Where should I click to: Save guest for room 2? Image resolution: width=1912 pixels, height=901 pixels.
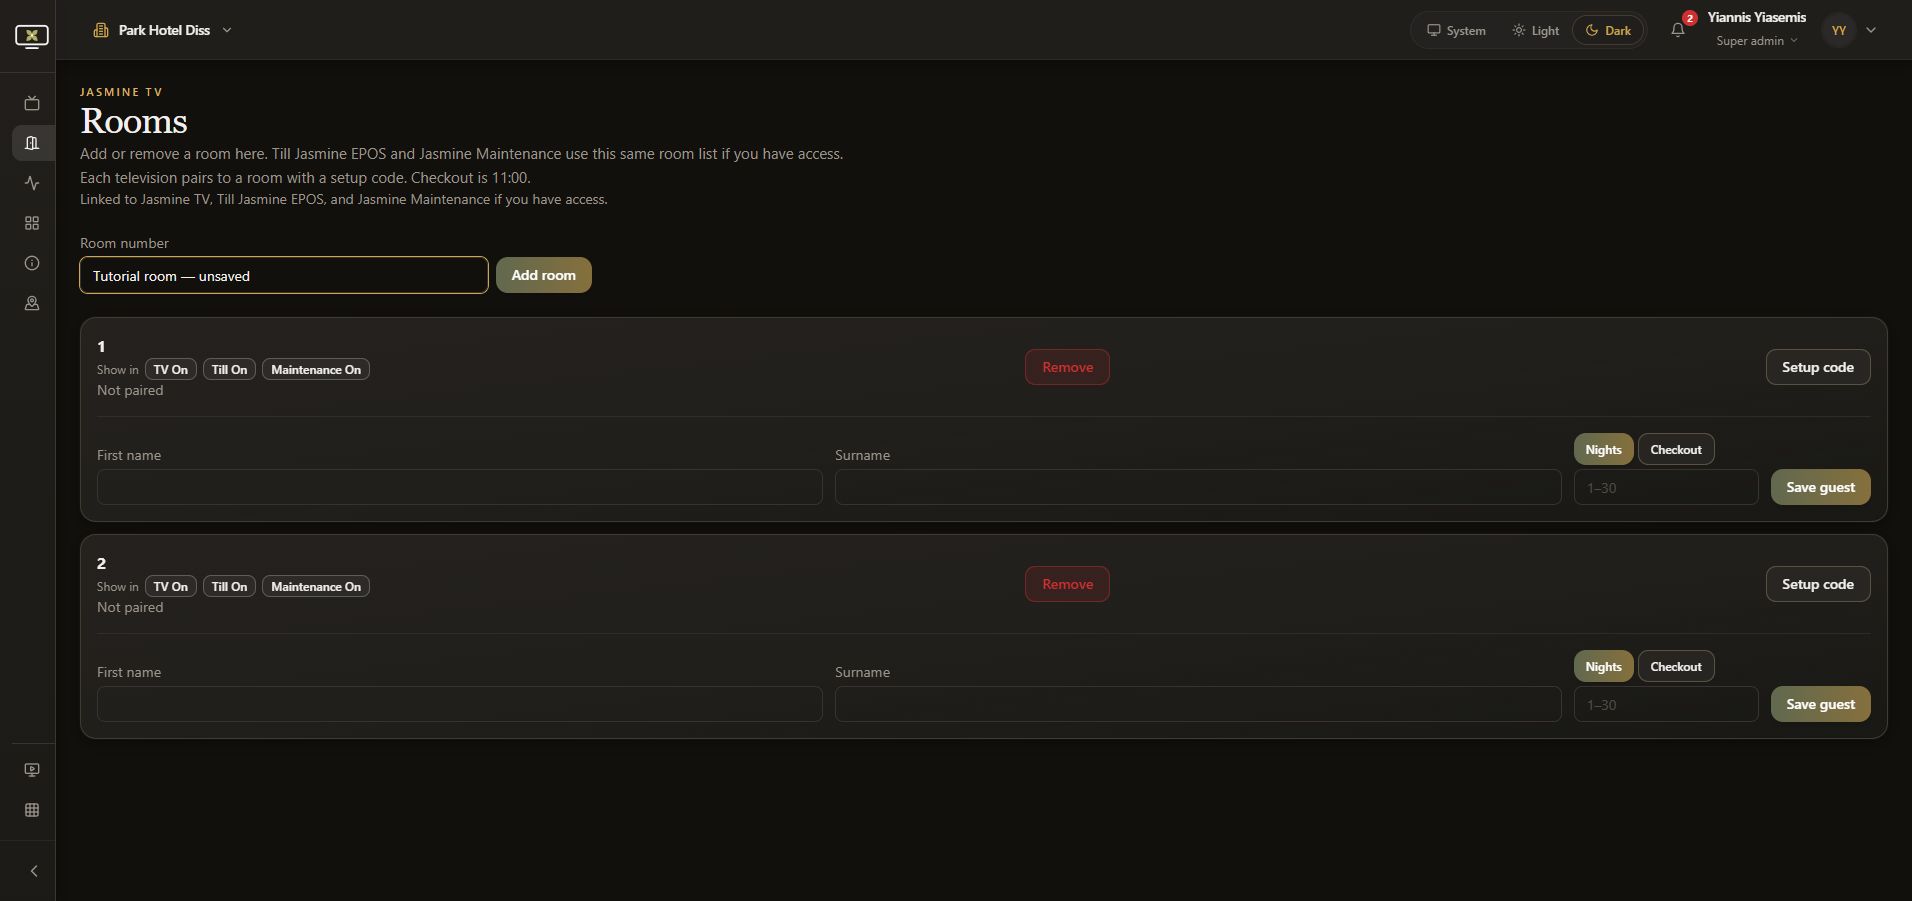1820,704
